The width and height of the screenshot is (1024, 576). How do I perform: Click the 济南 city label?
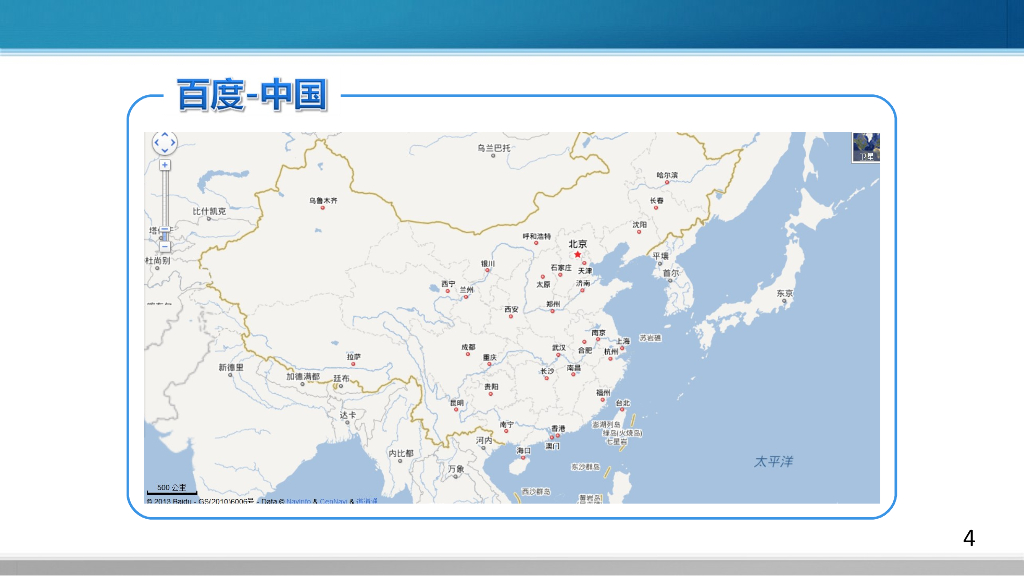tap(583, 283)
